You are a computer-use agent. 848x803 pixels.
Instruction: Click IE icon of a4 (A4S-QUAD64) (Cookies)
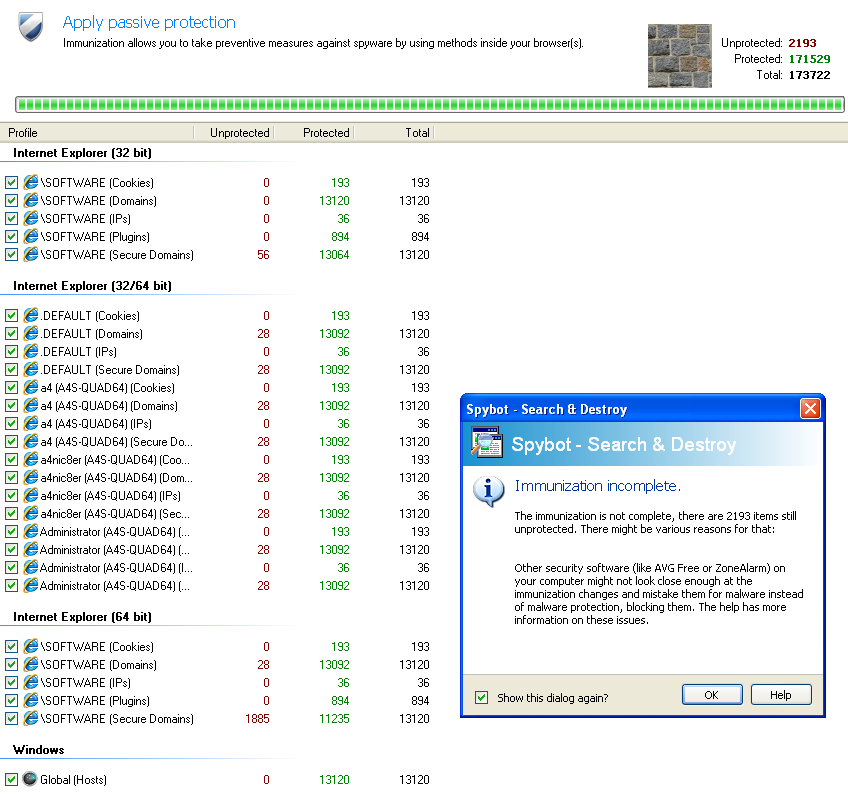click(31, 388)
